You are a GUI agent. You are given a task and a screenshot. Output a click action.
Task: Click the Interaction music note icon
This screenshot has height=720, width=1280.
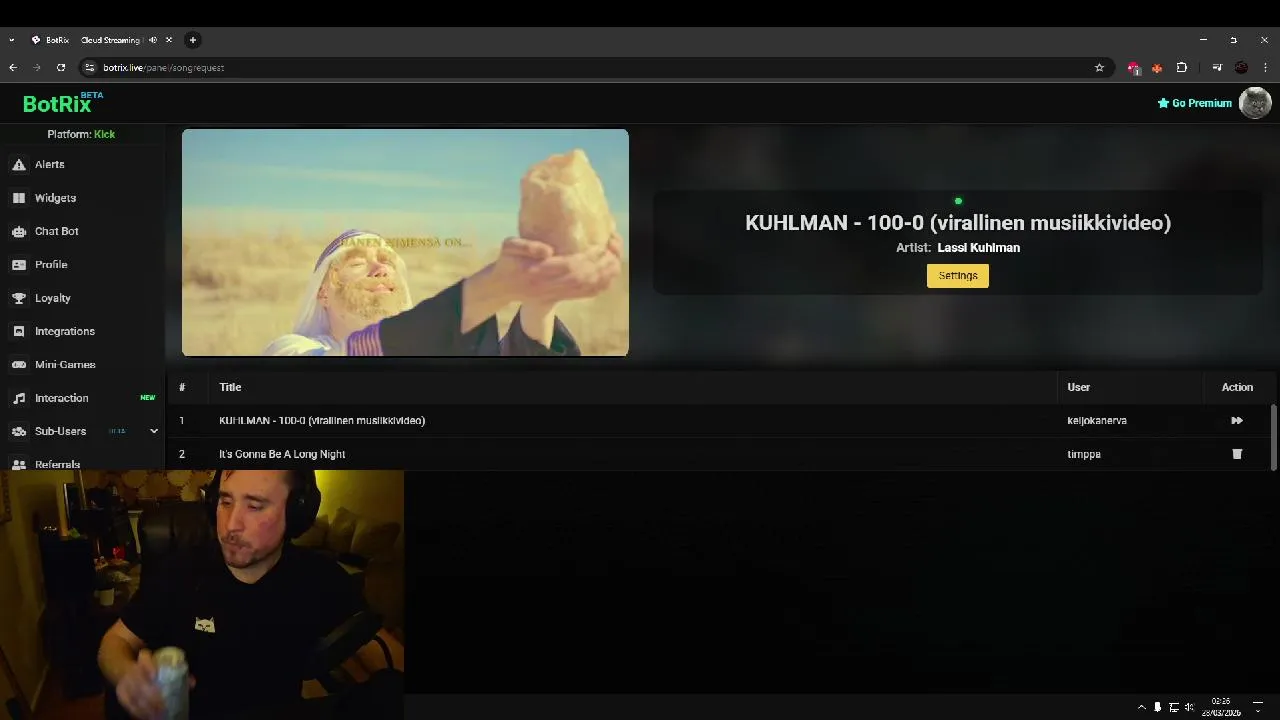tap(18, 398)
